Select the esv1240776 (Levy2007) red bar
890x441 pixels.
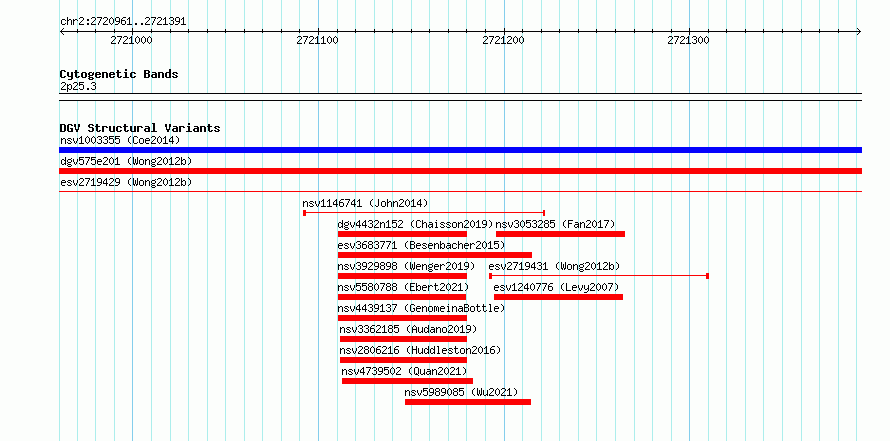pos(559,297)
